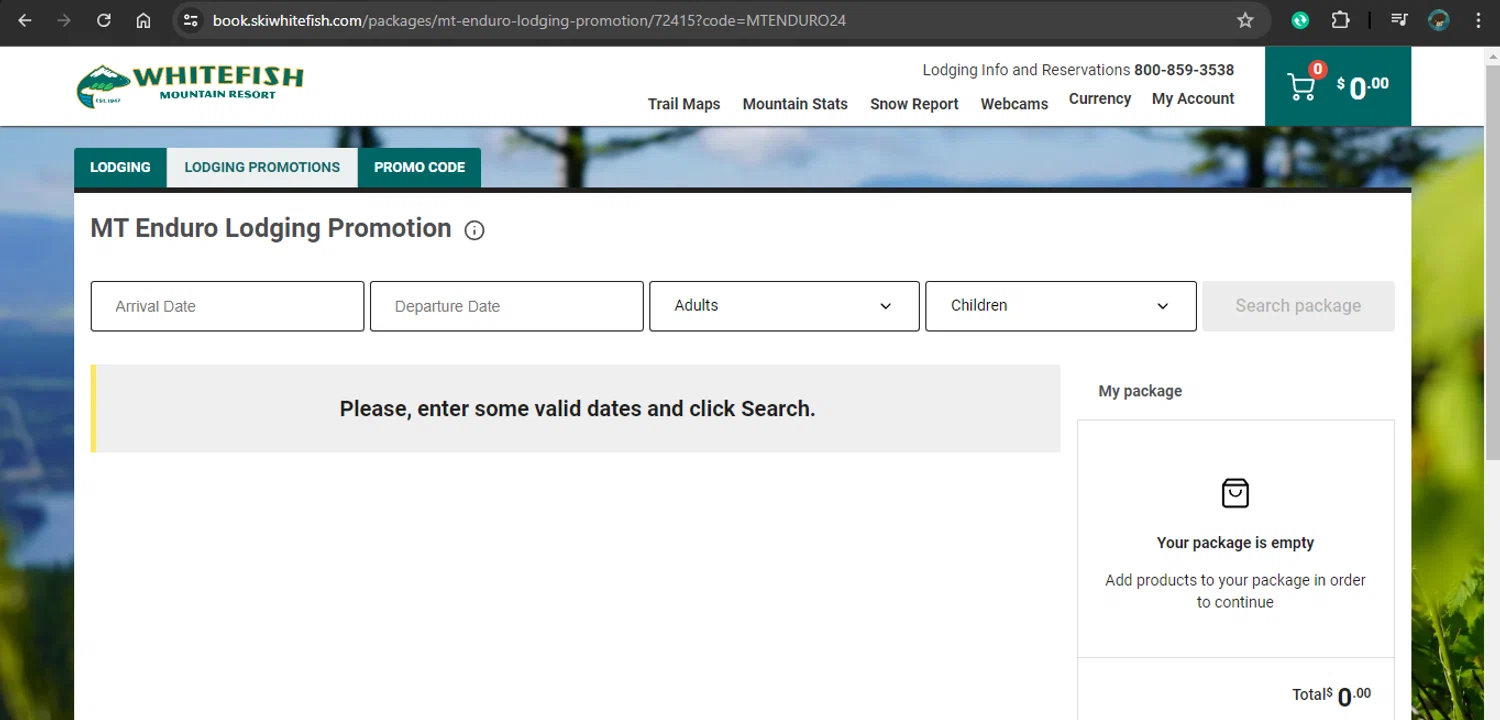Screen dimensions: 1500x720
Task: Click 'Your package is empty' text
Action: point(1235,543)
